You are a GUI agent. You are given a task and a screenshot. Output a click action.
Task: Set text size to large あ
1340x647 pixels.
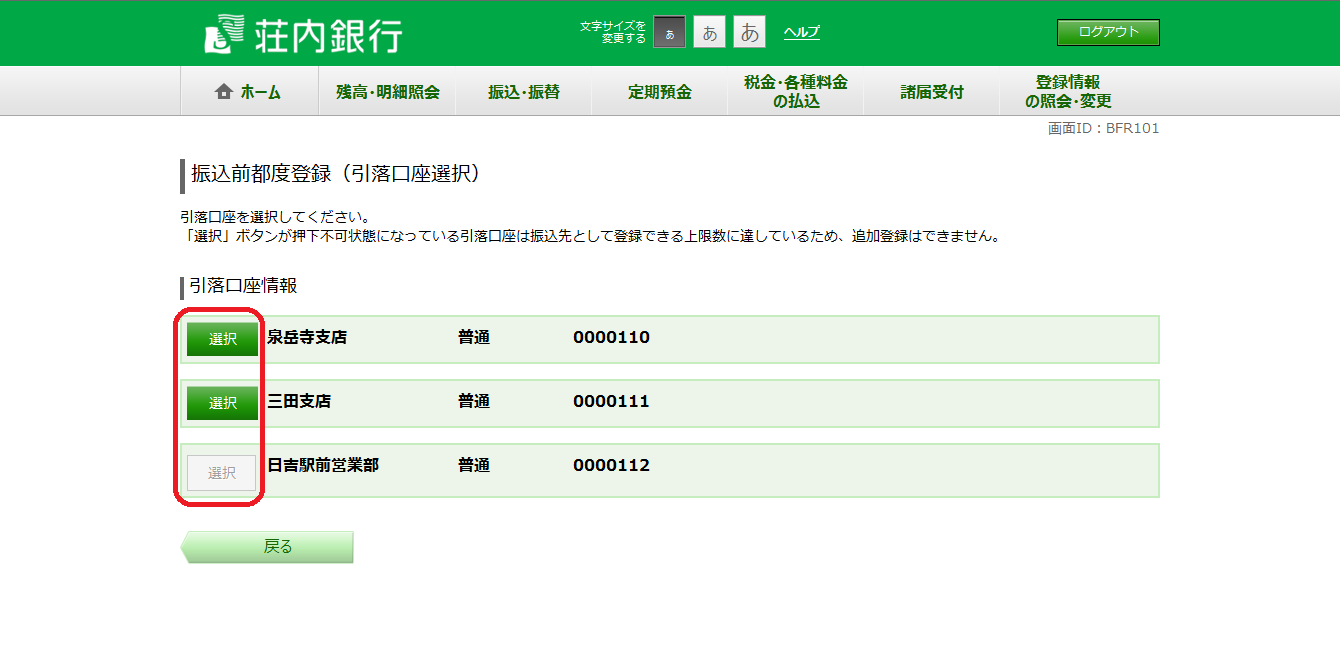click(x=749, y=33)
